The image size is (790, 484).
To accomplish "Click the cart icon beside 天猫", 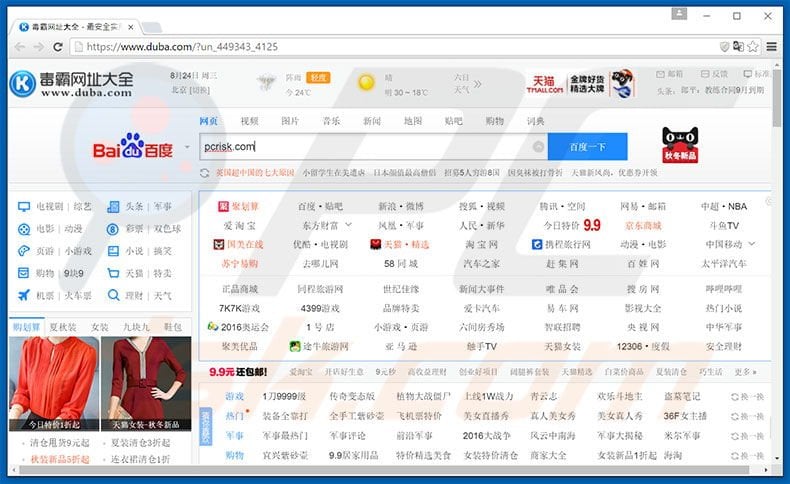I will 113,273.
